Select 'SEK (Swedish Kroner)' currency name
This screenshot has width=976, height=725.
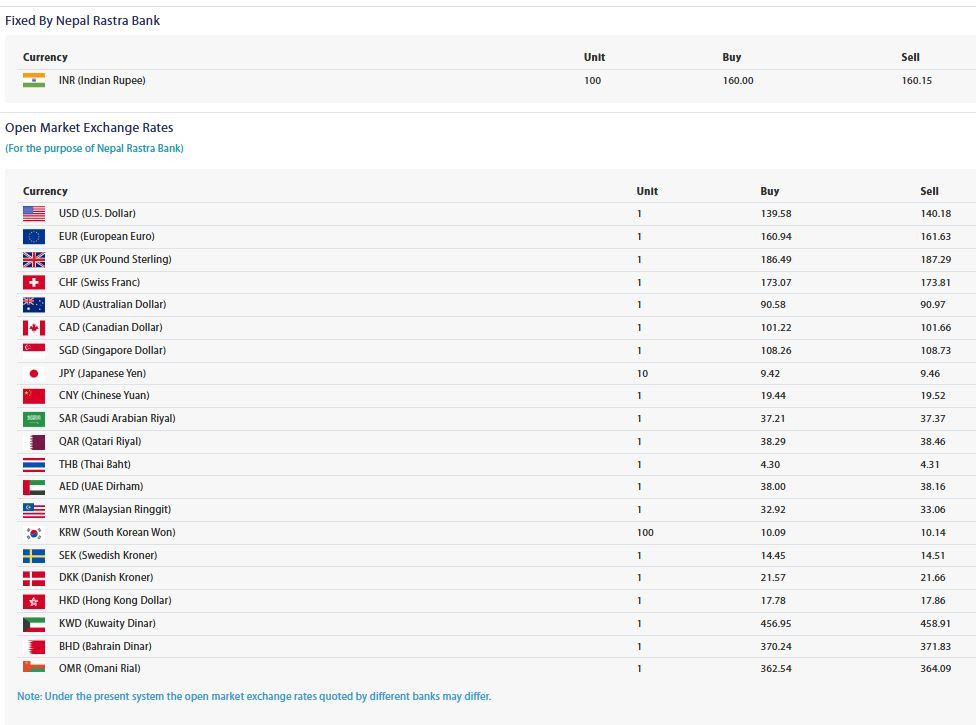point(108,555)
